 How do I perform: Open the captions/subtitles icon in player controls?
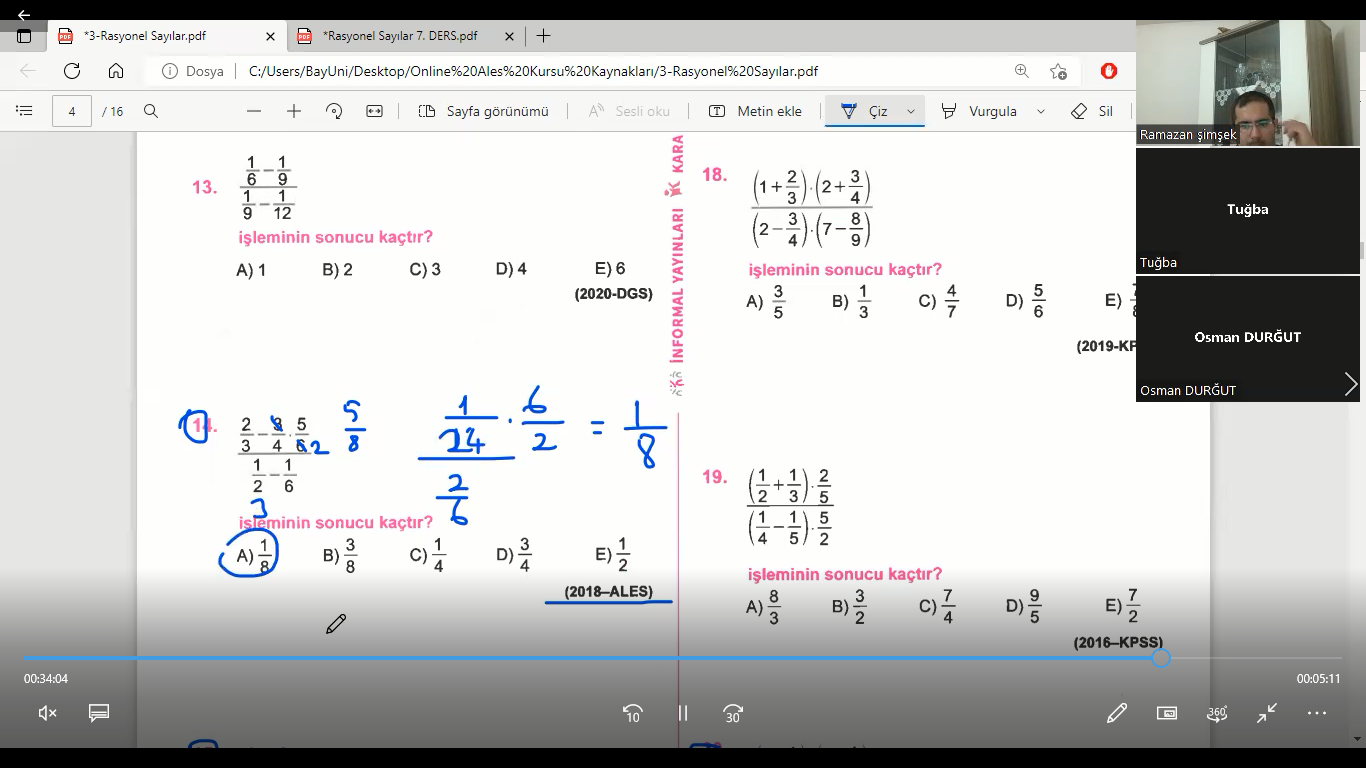click(98, 713)
